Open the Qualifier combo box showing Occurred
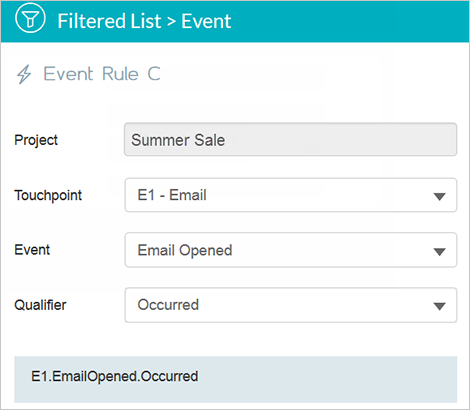Image resolution: width=470 pixels, height=410 pixels. (291, 305)
